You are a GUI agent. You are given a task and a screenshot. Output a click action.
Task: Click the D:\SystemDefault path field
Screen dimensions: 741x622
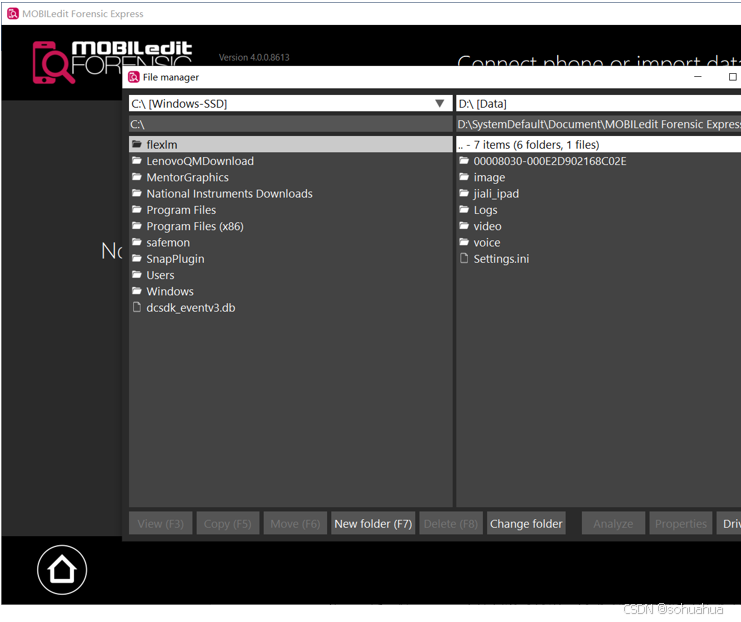click(598, 124)
